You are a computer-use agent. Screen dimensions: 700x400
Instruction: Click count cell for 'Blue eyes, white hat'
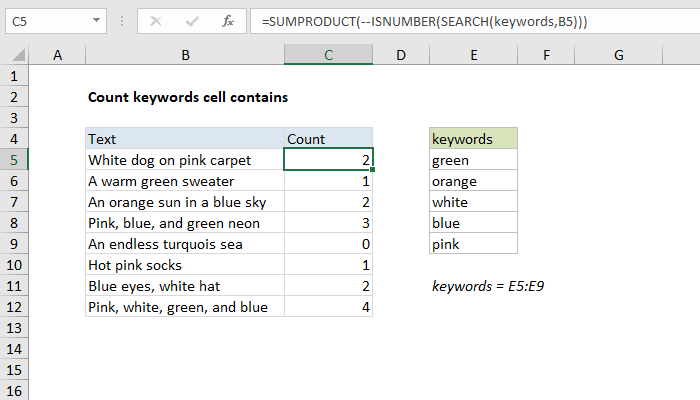point(328,286)
